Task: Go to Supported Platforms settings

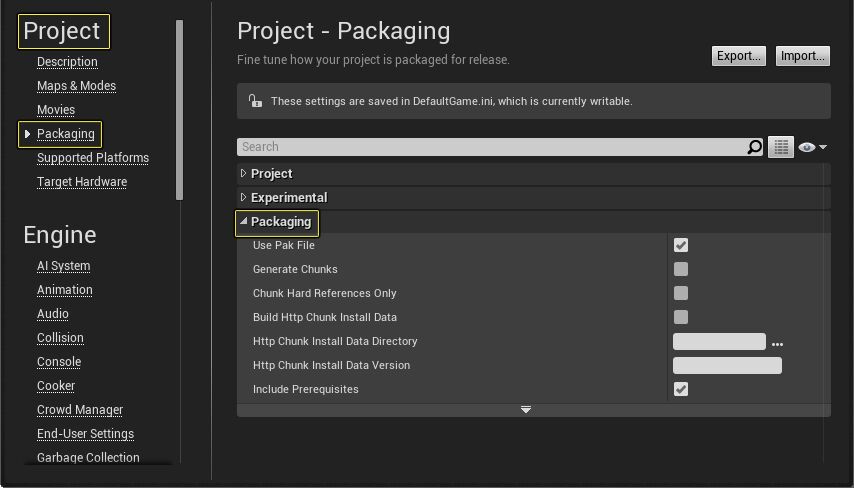Action: click(93, 158)
